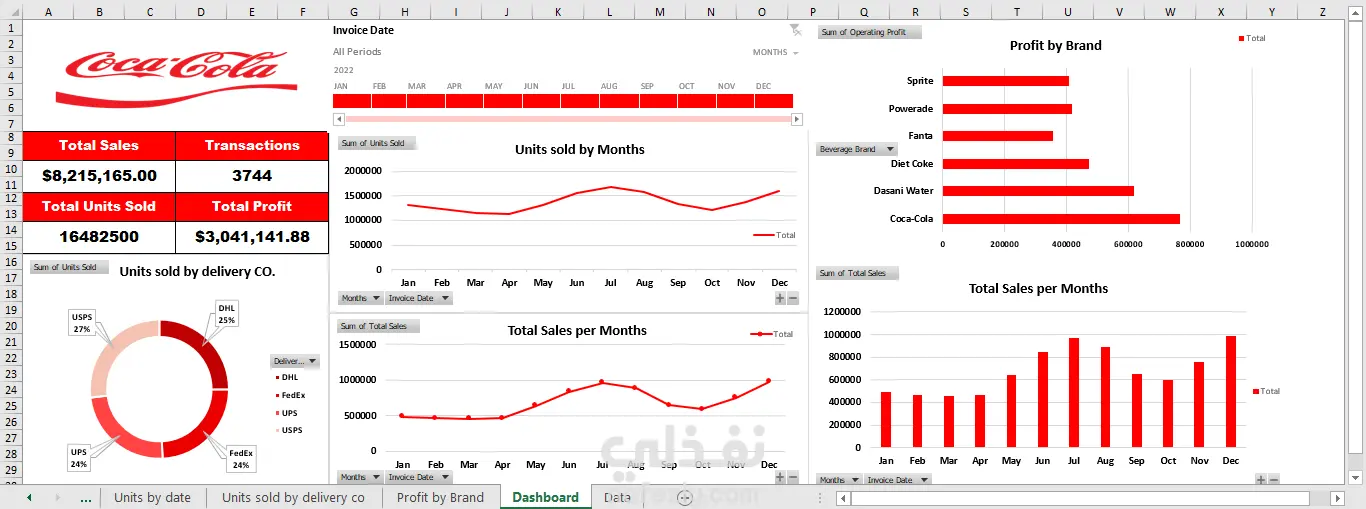
Task: Click the timeline scrollbar left arrow
Action: 338,119
